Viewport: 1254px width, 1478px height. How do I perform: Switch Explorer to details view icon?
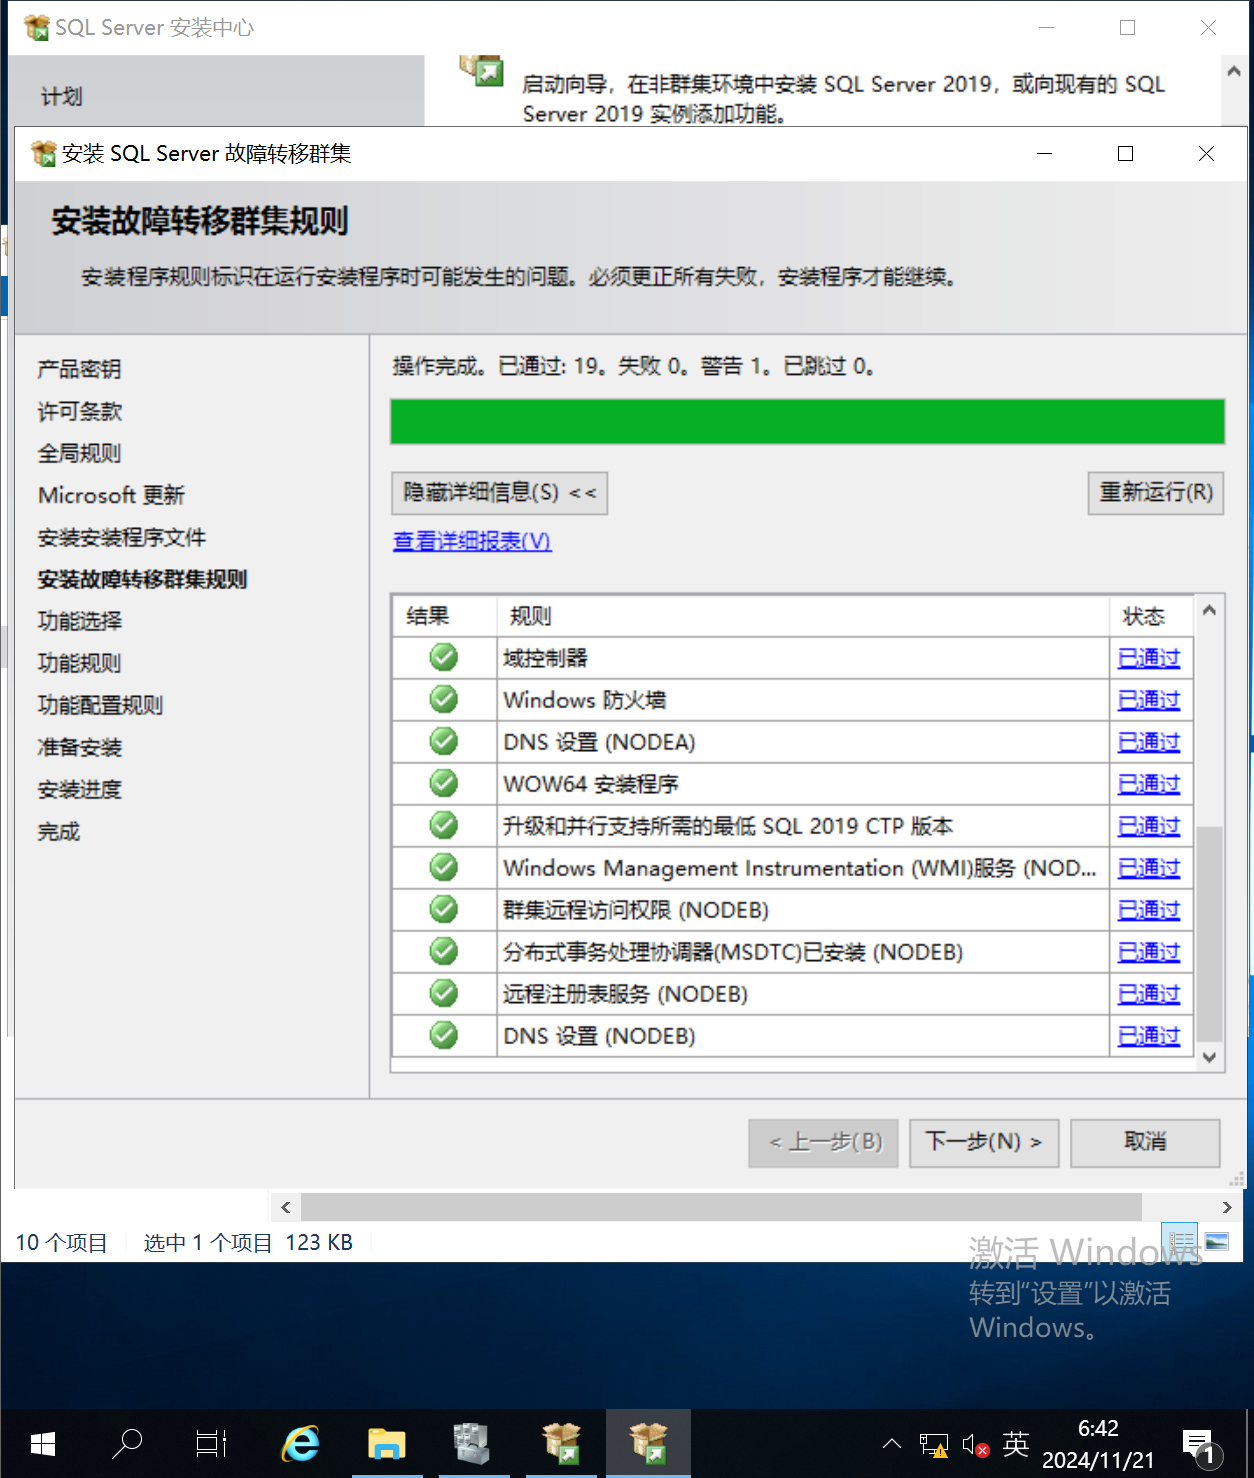click(x=1180, y=1241)
